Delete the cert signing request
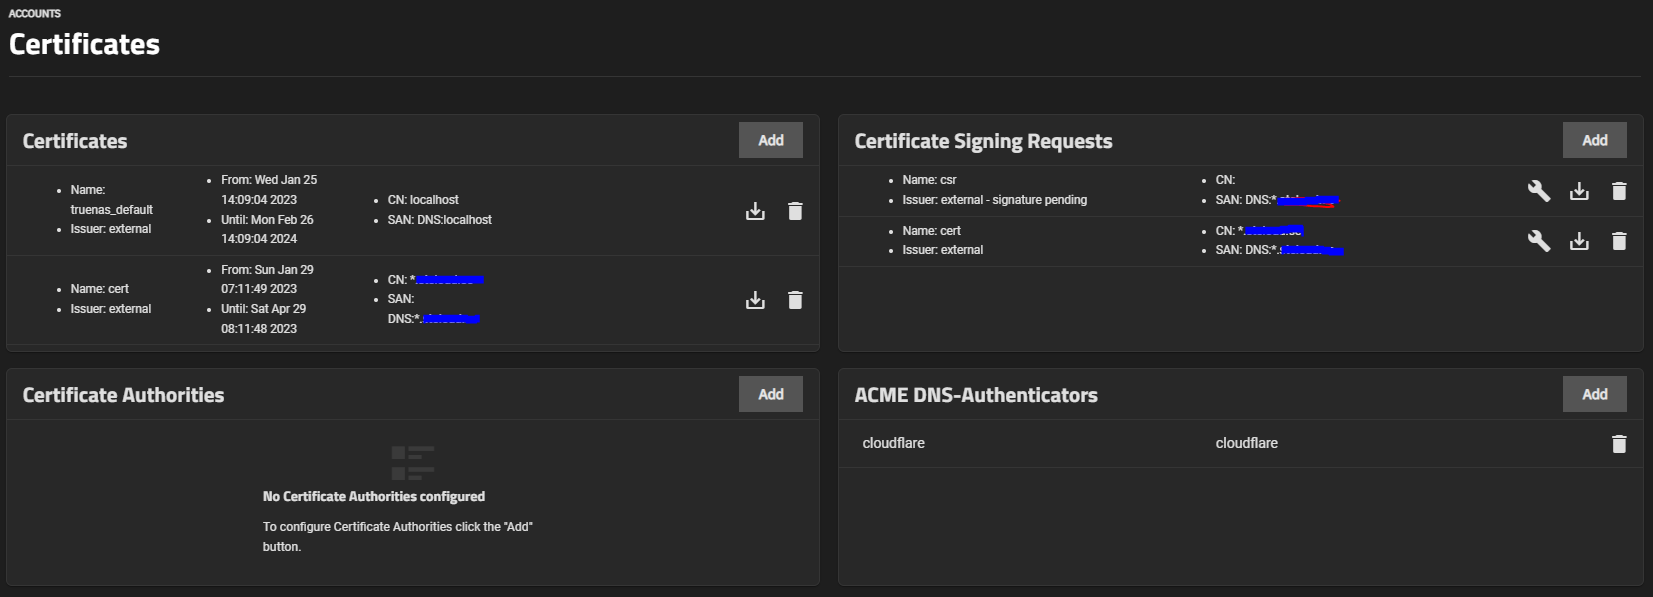This screenshot has width=1653, height=597. point(1619,241)
